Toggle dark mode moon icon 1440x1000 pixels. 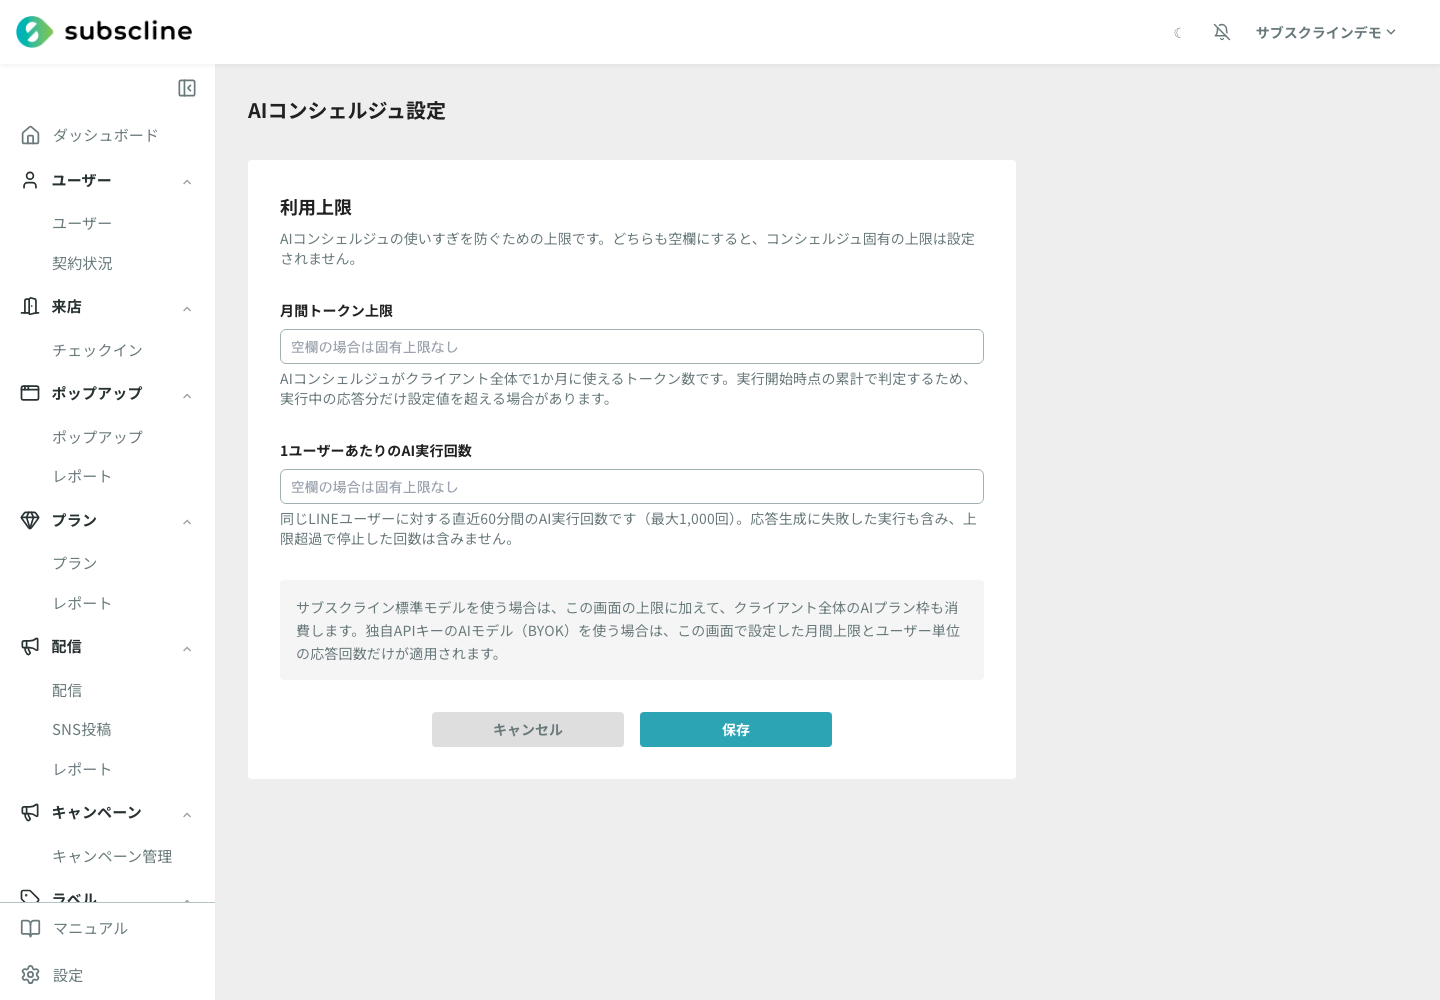(x=1178, y=33)
